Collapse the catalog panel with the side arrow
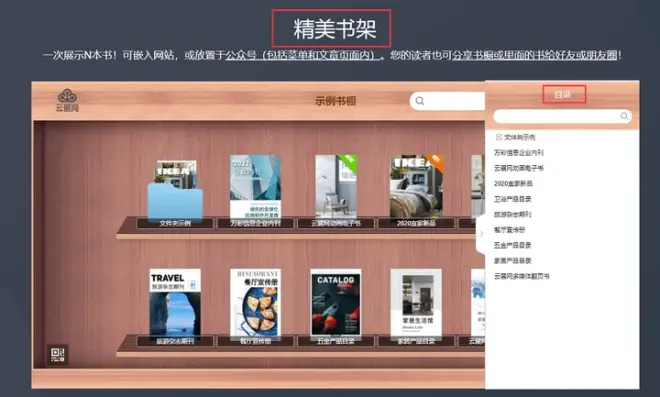660x397 pixels. (x=481, y=234)
